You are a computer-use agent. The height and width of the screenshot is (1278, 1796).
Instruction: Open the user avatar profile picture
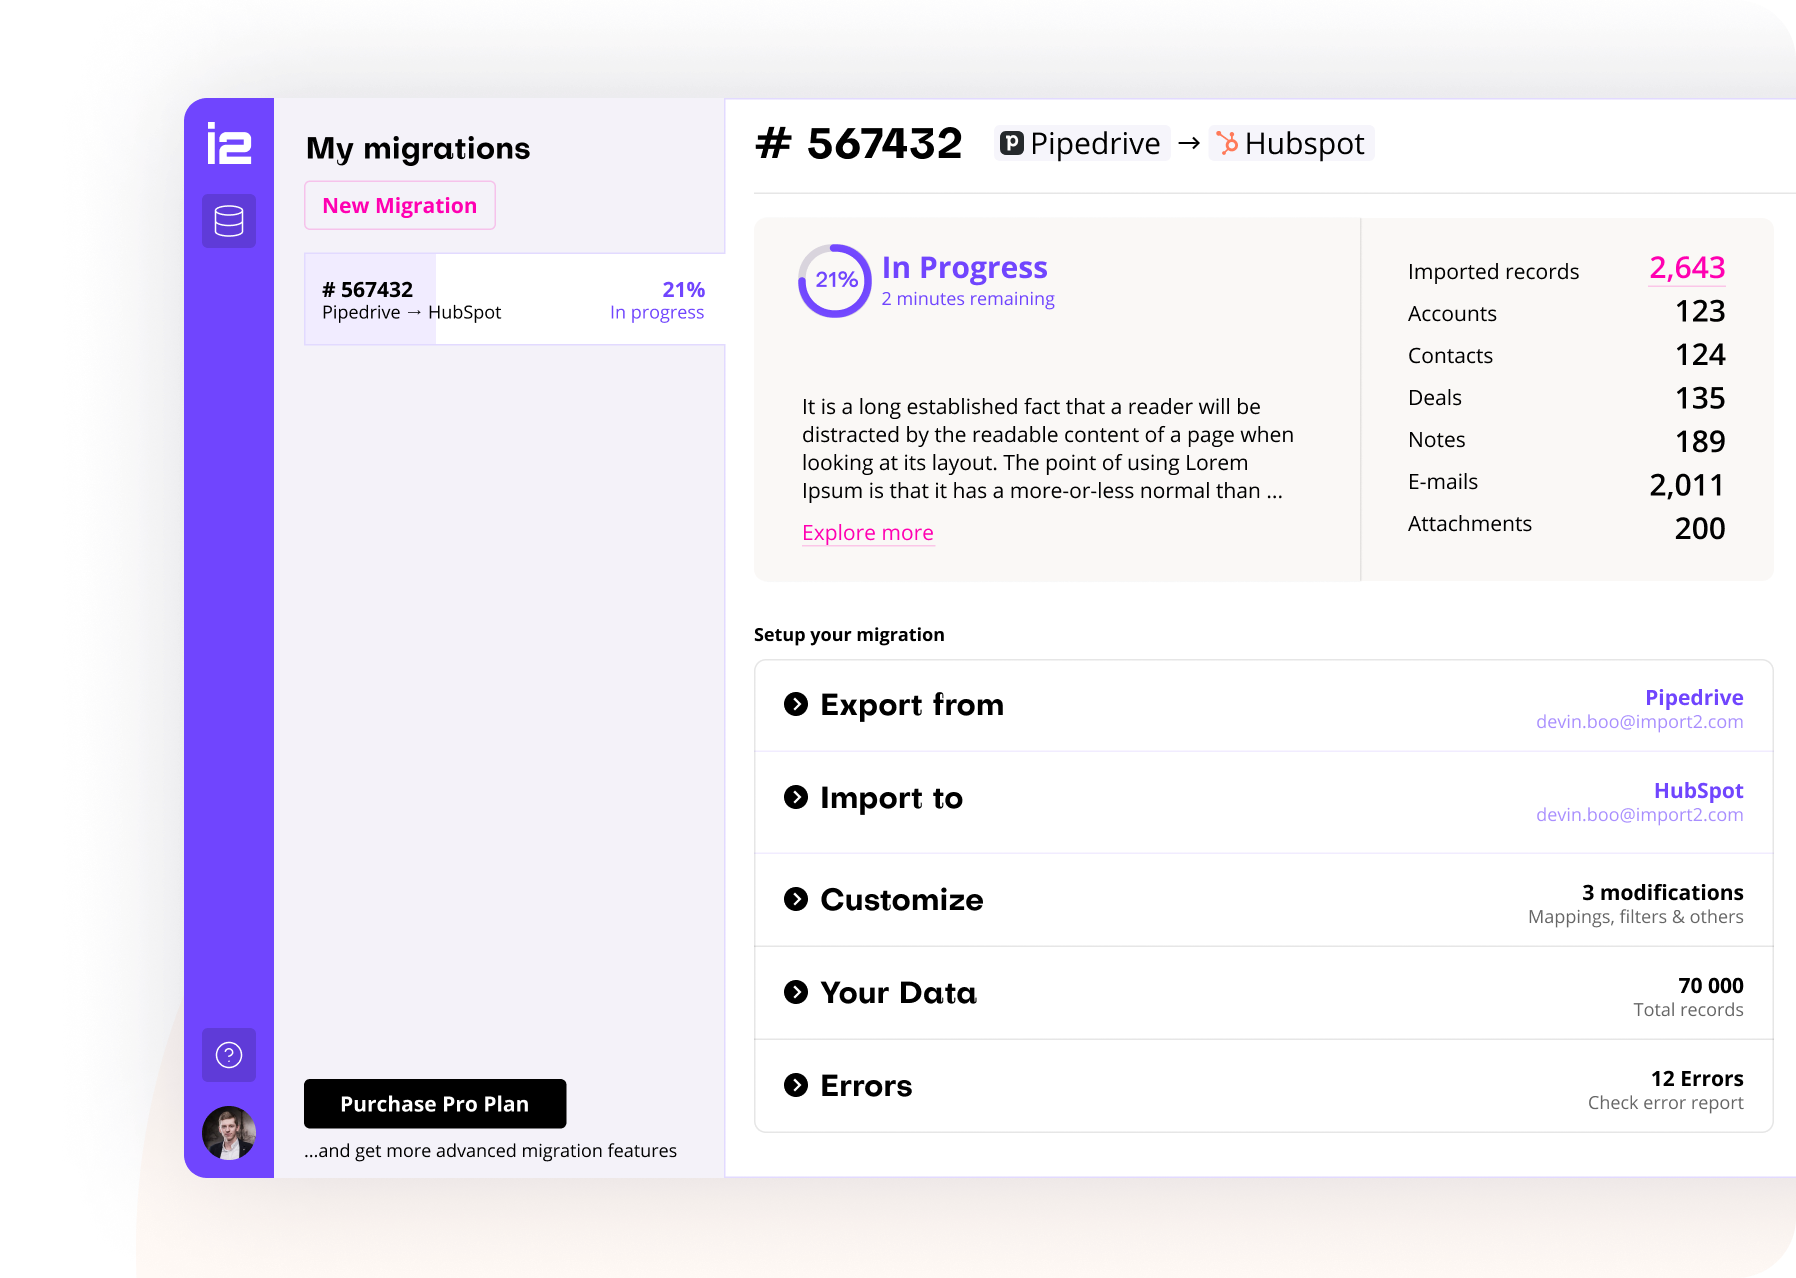(x=228, y=1133)
